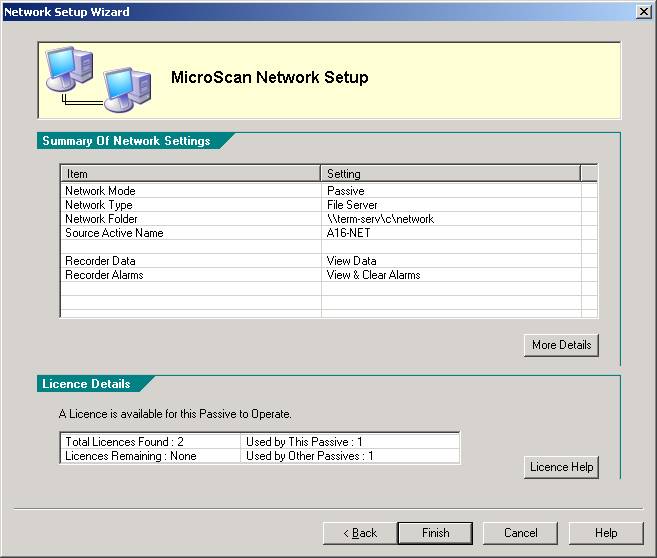Click Used by Other Passives : 1
The height and width of the screenshot is (558, 657).
pos(310,456)
